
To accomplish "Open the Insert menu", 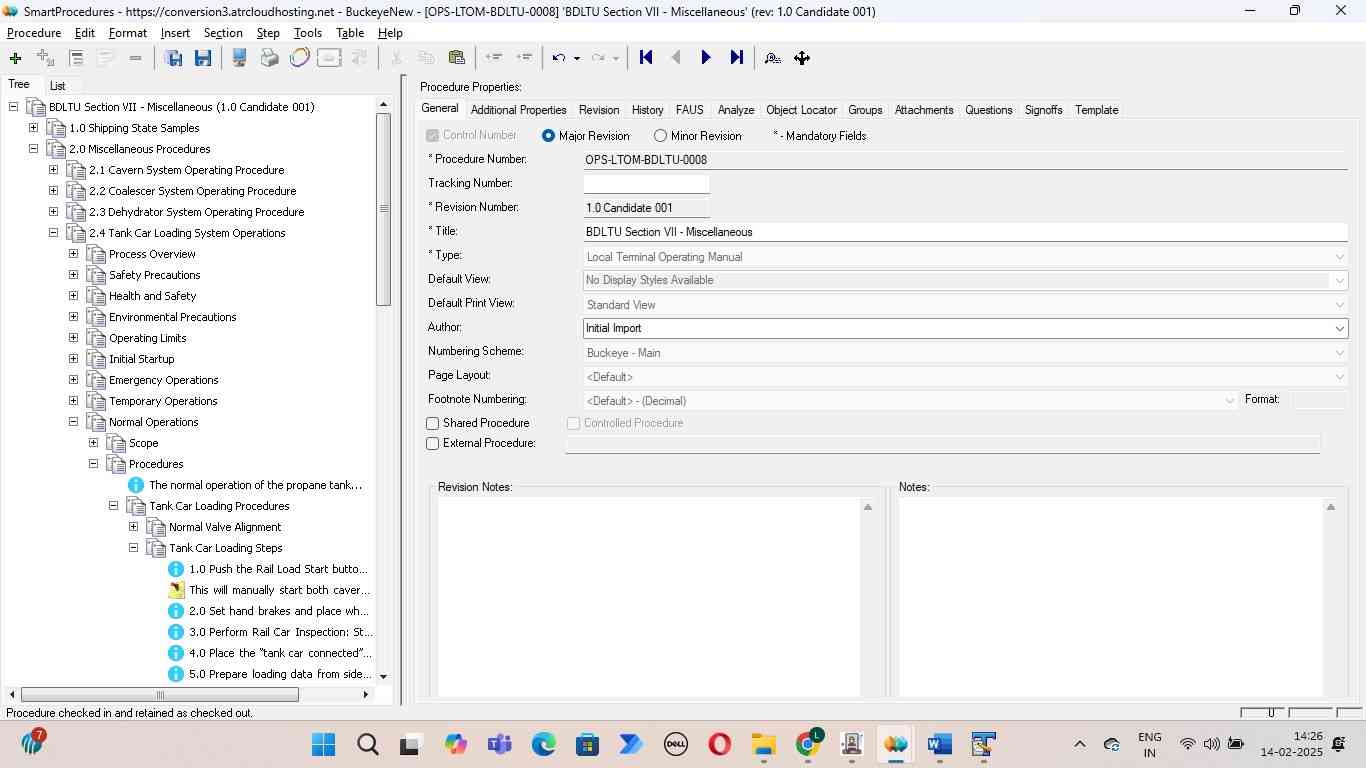I will [x=175, y=33].
